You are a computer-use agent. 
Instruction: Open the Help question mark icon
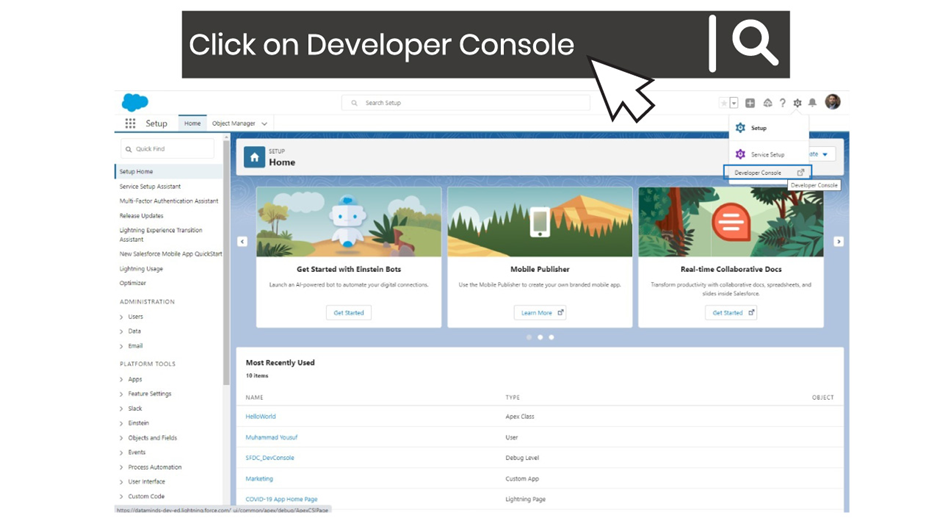tap(782, 103)
